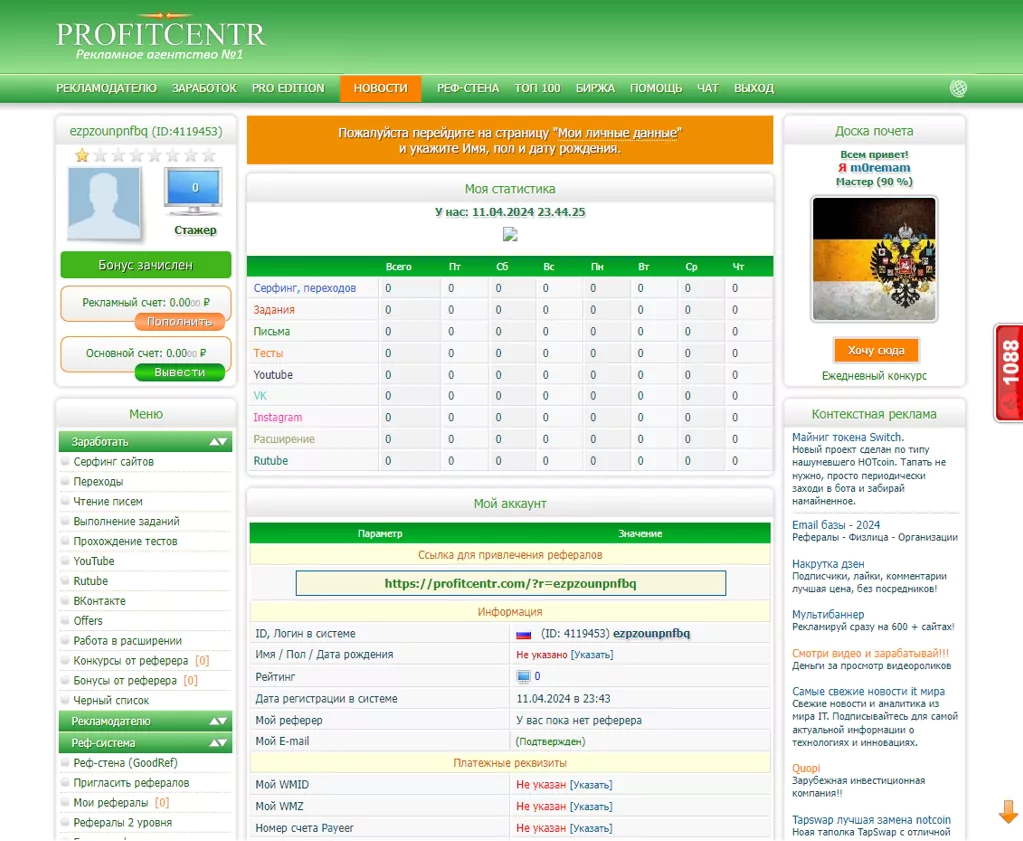Click the imperial flag honor board thumbnail
This screenshot has width=1023, height=841.
pyautogui.click(x=874, y=259)
